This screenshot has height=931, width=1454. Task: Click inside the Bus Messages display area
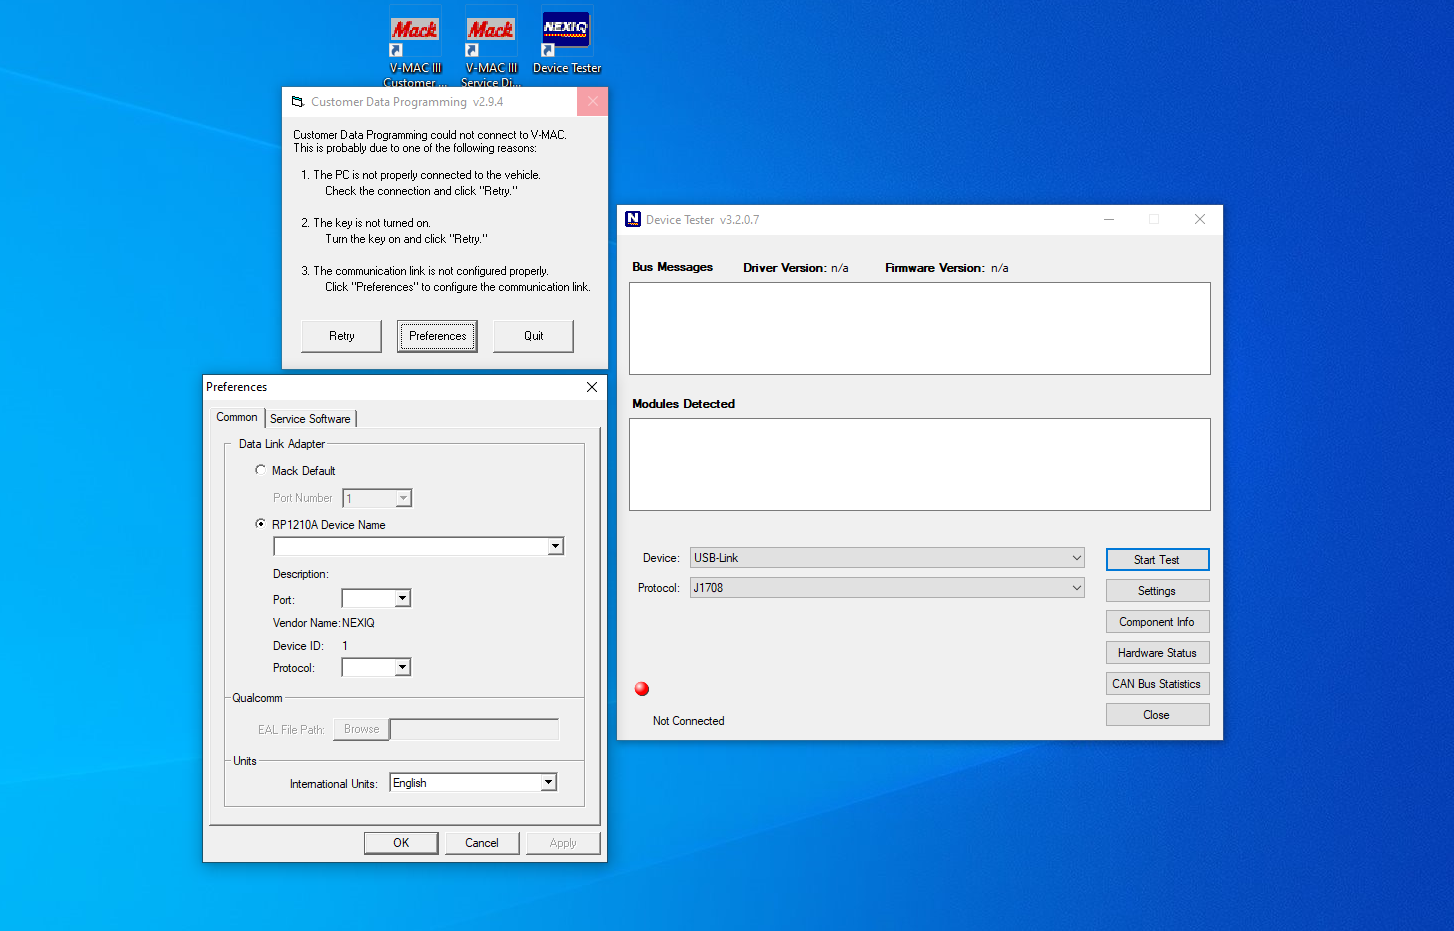919,328
